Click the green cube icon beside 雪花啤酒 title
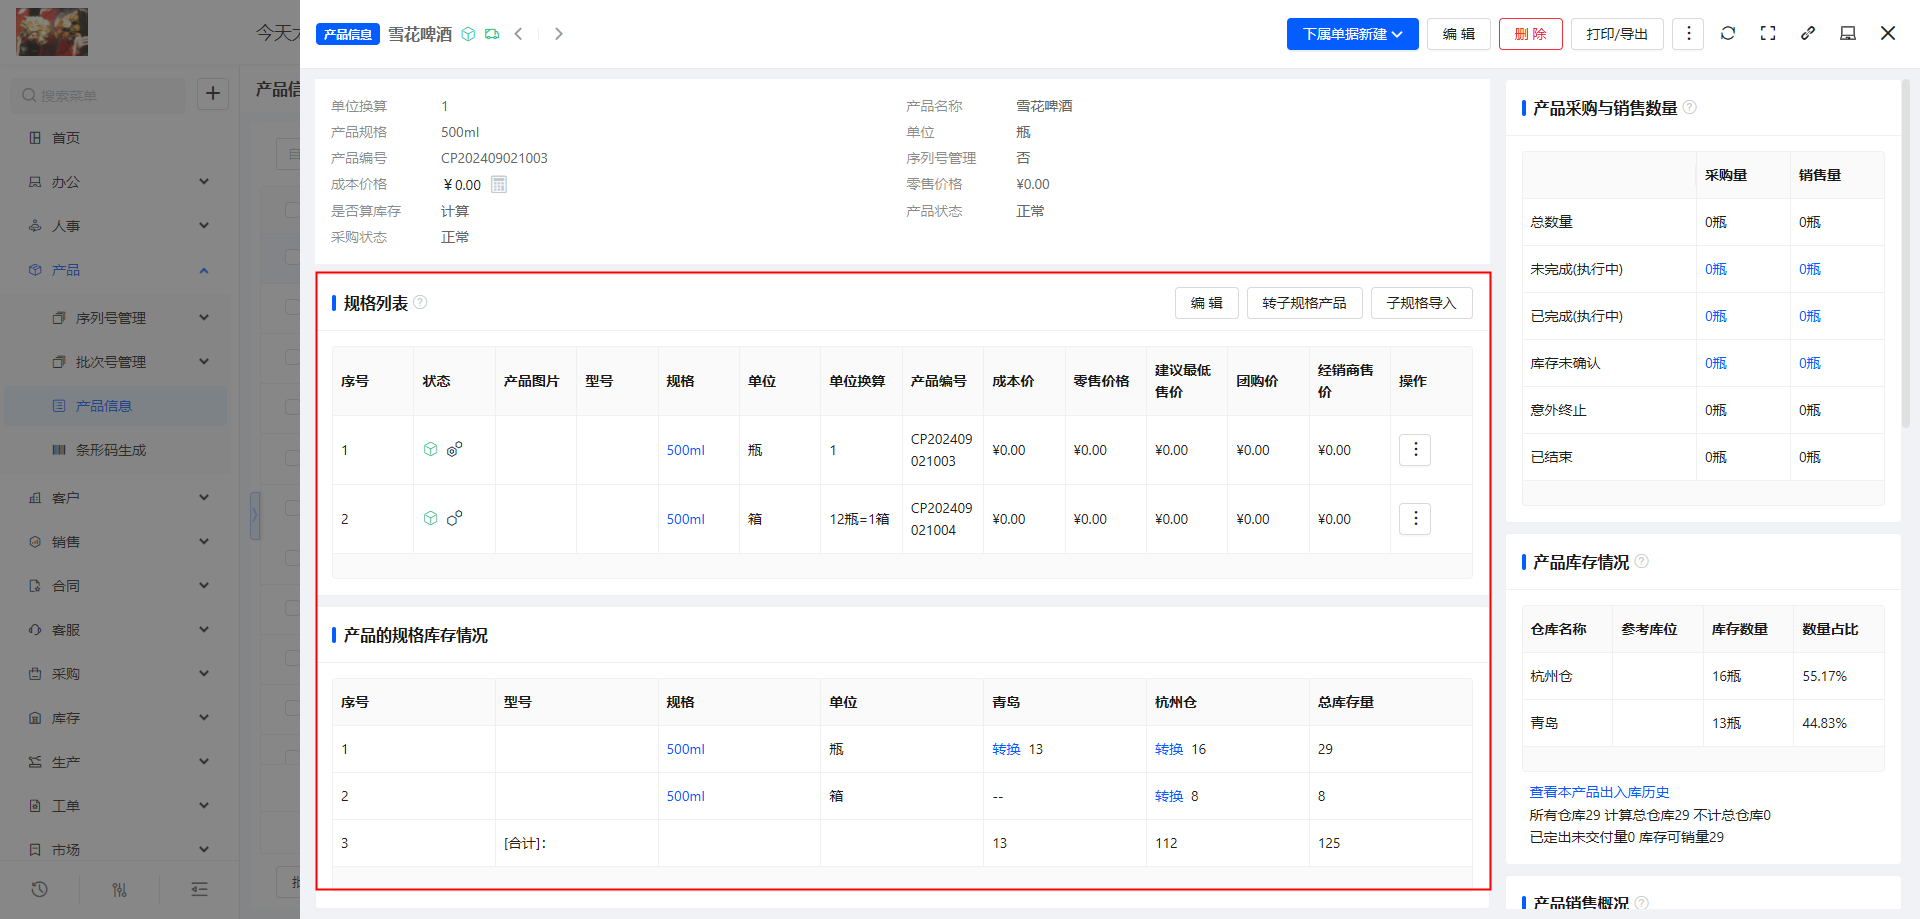Image resolution: width=1920 pixels, height=919 pixels. click(468, 34)
